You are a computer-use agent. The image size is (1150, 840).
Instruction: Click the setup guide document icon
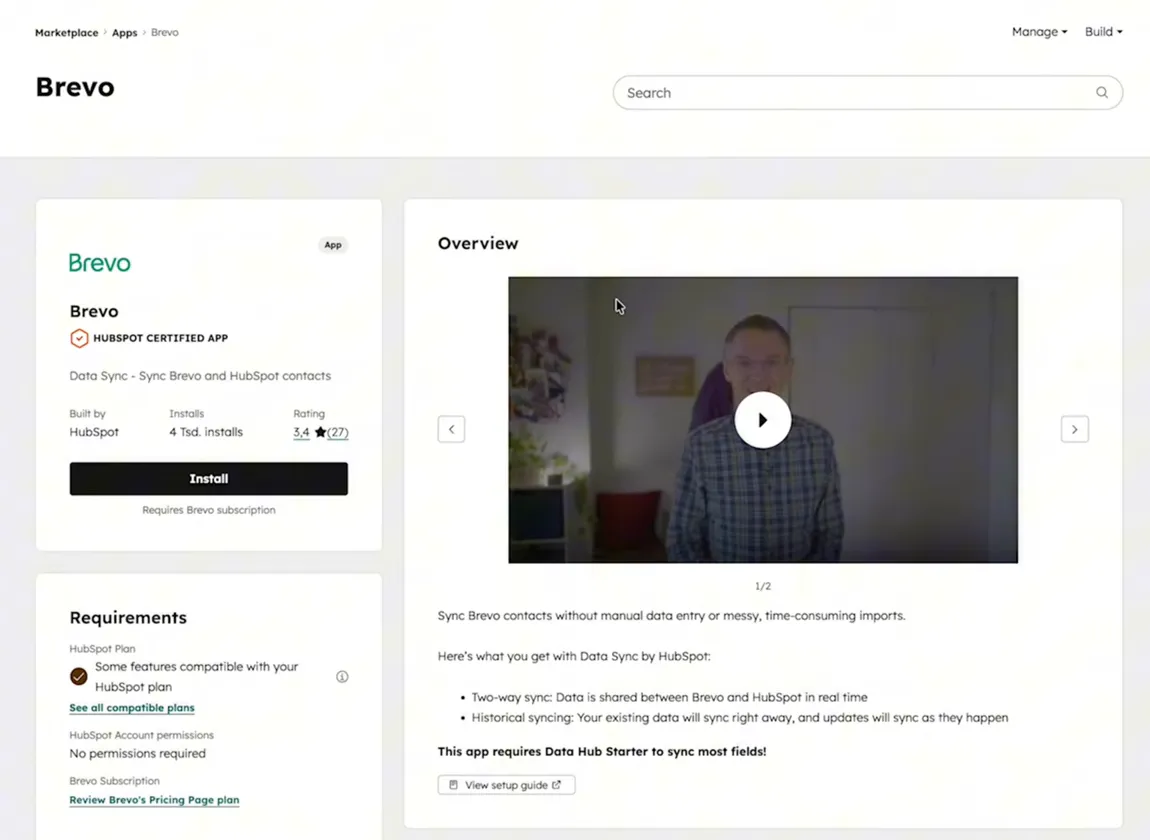[453, 785]
